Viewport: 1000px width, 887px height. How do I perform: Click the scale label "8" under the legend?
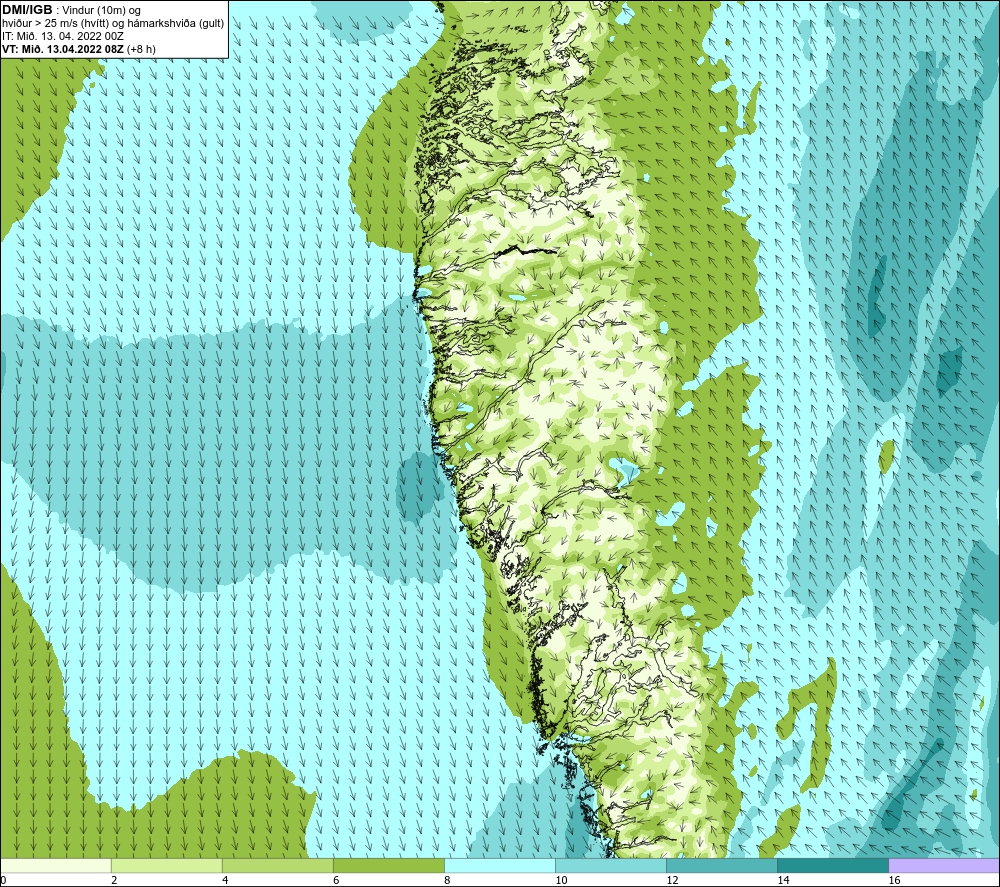pyautogui.click(x=446, y=881)
